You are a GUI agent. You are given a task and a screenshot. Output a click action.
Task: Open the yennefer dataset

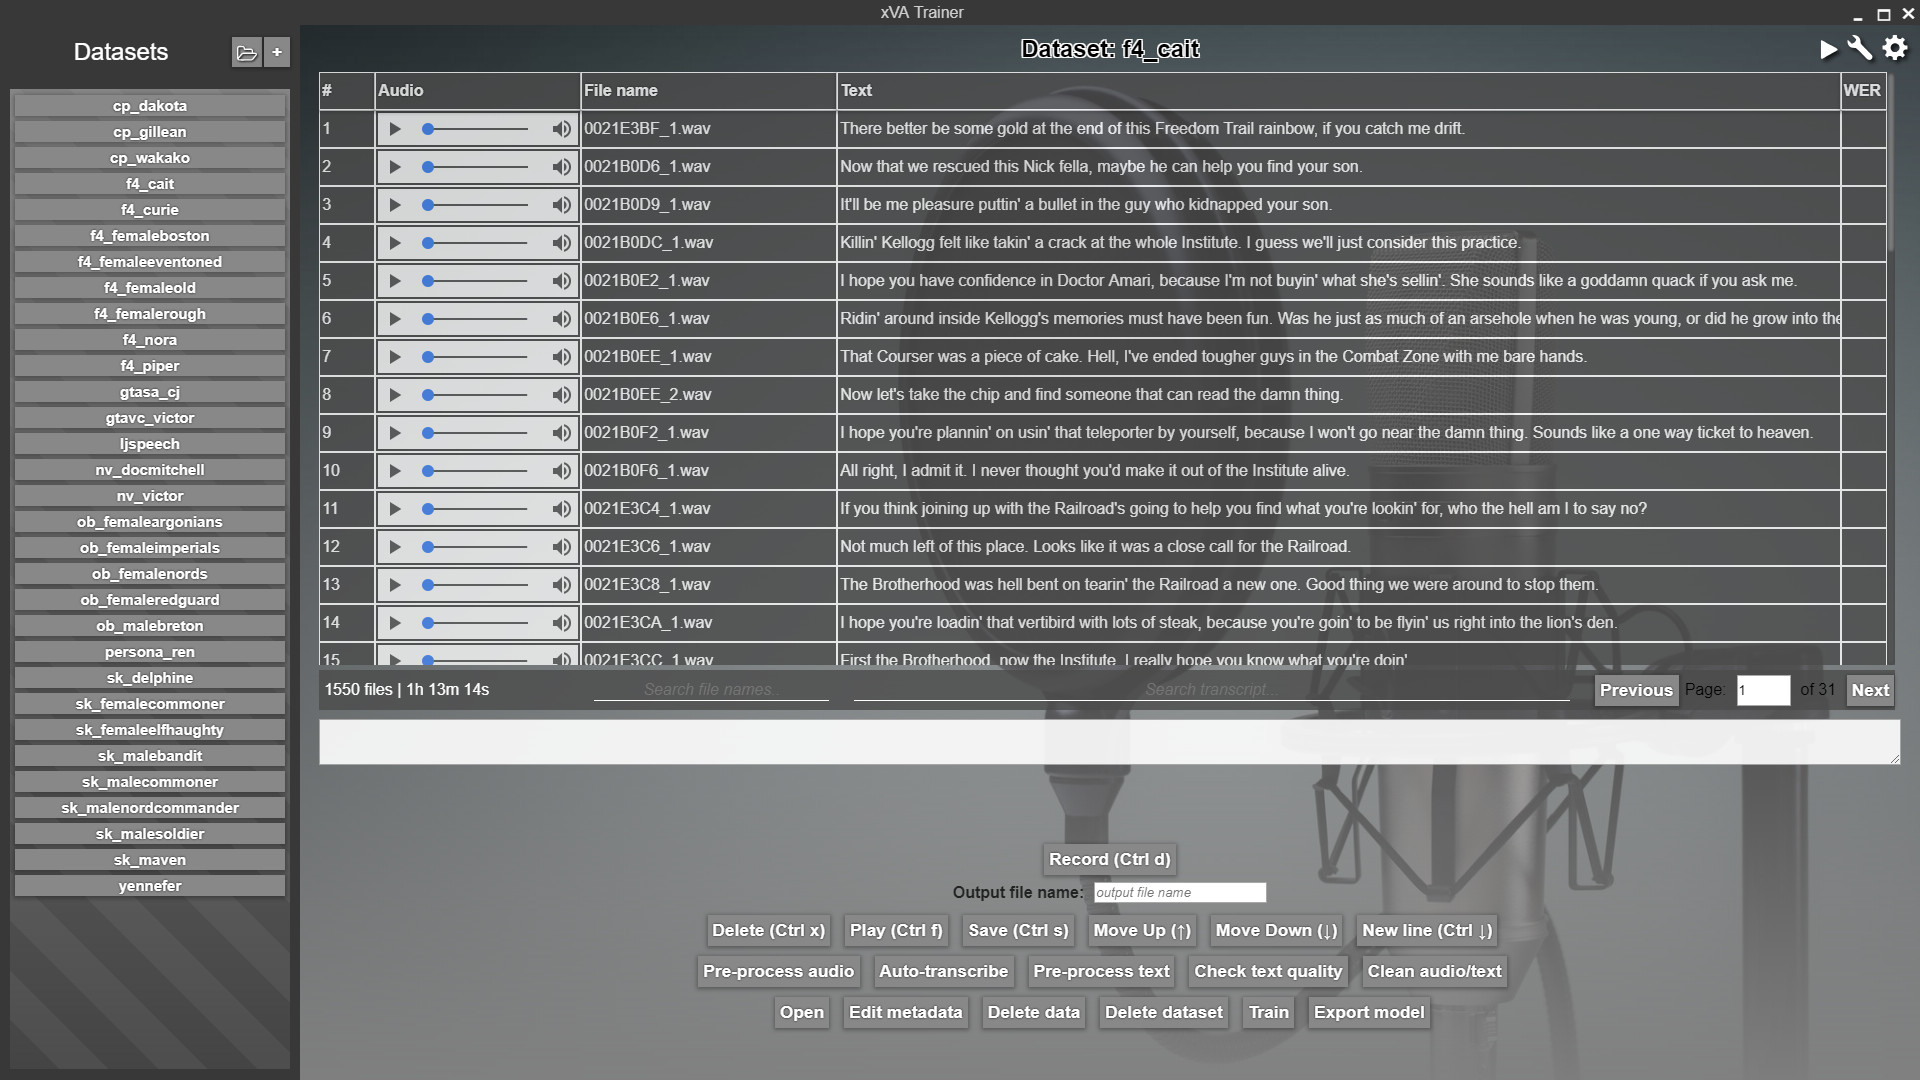150,886
